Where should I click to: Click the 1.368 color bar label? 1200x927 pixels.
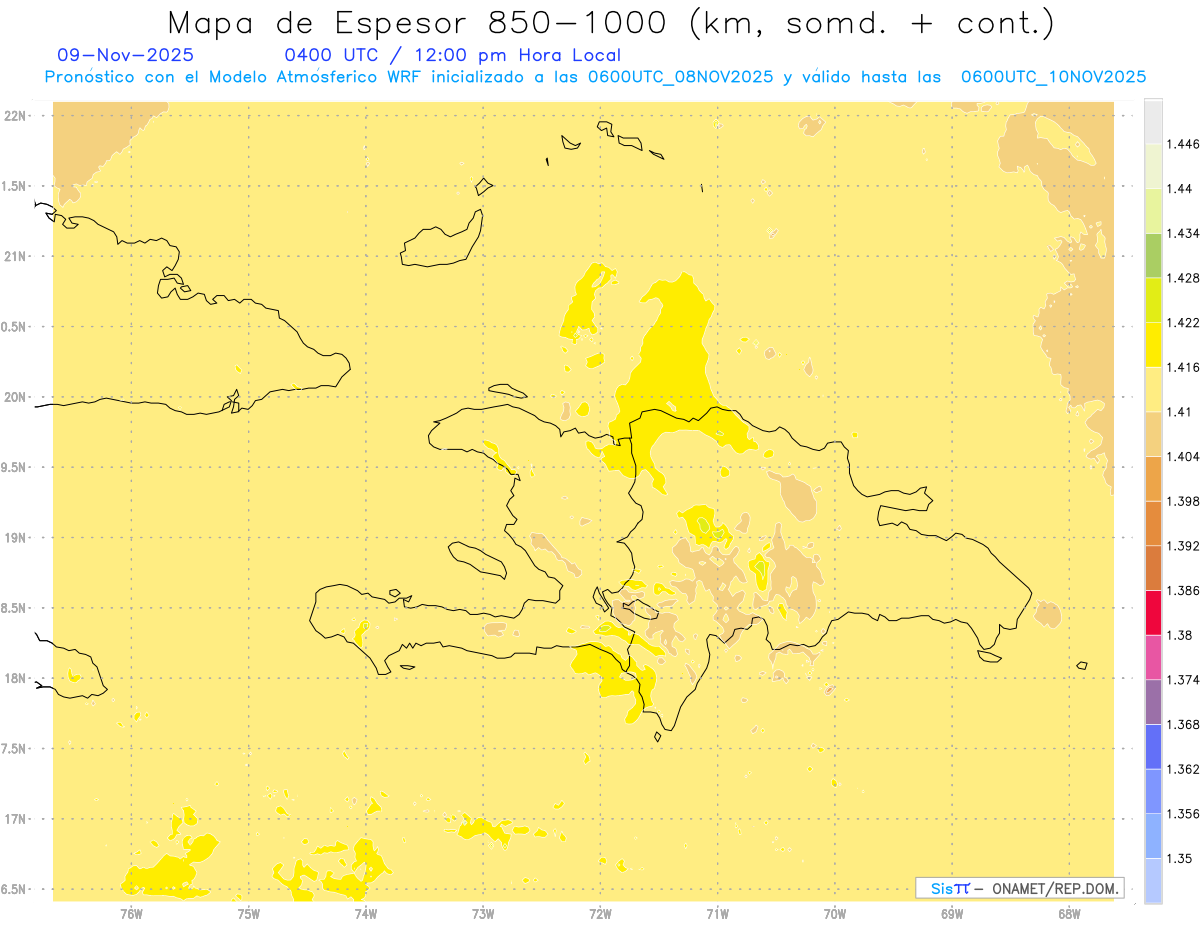pos(1183,725)
